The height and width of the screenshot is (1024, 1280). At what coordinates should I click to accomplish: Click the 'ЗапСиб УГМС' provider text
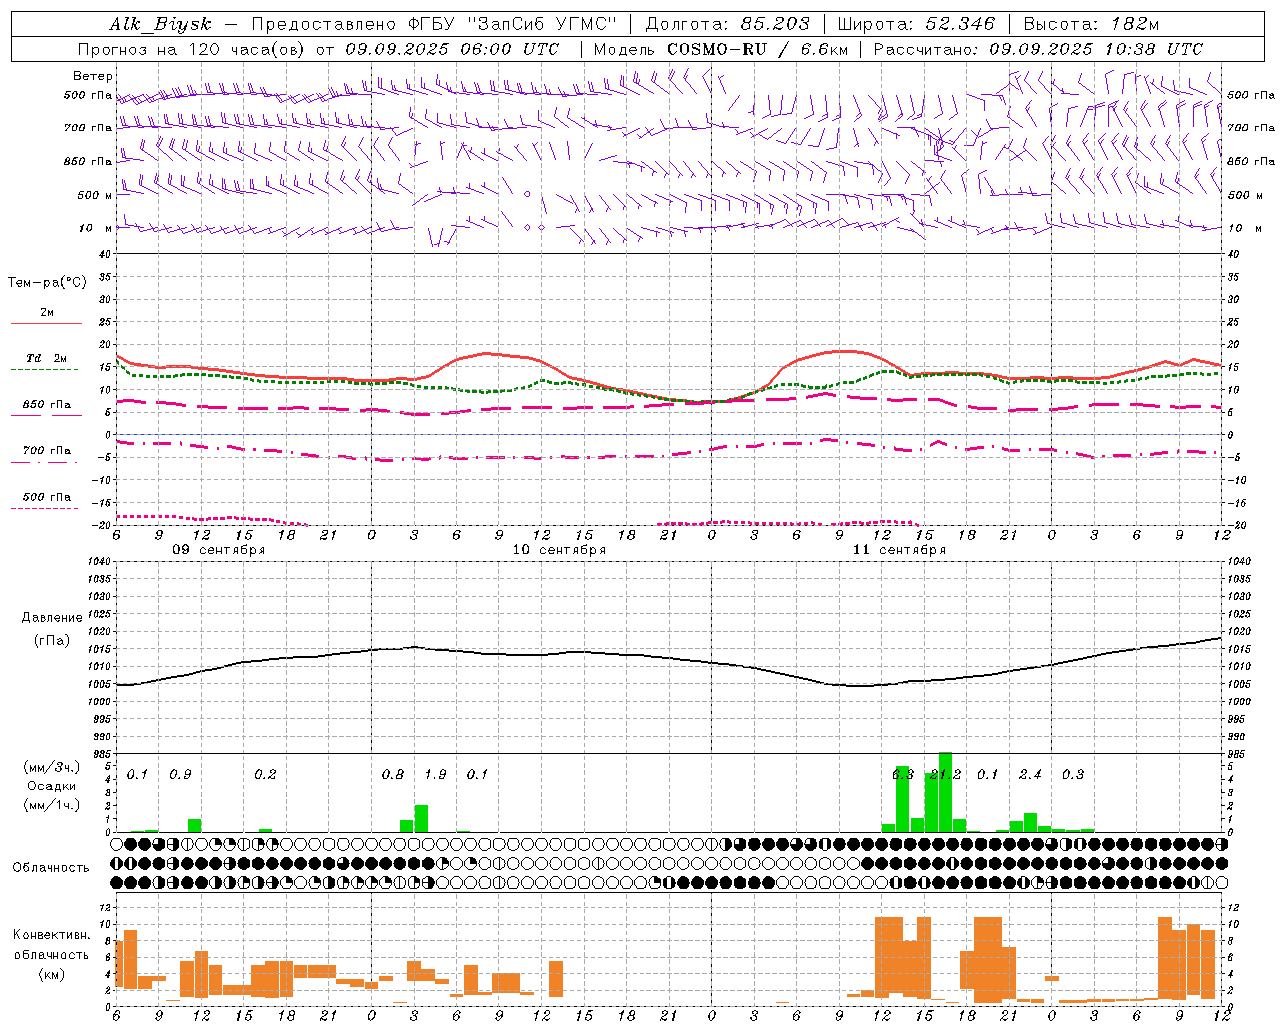pyautogui.click(x=542, y=24)
